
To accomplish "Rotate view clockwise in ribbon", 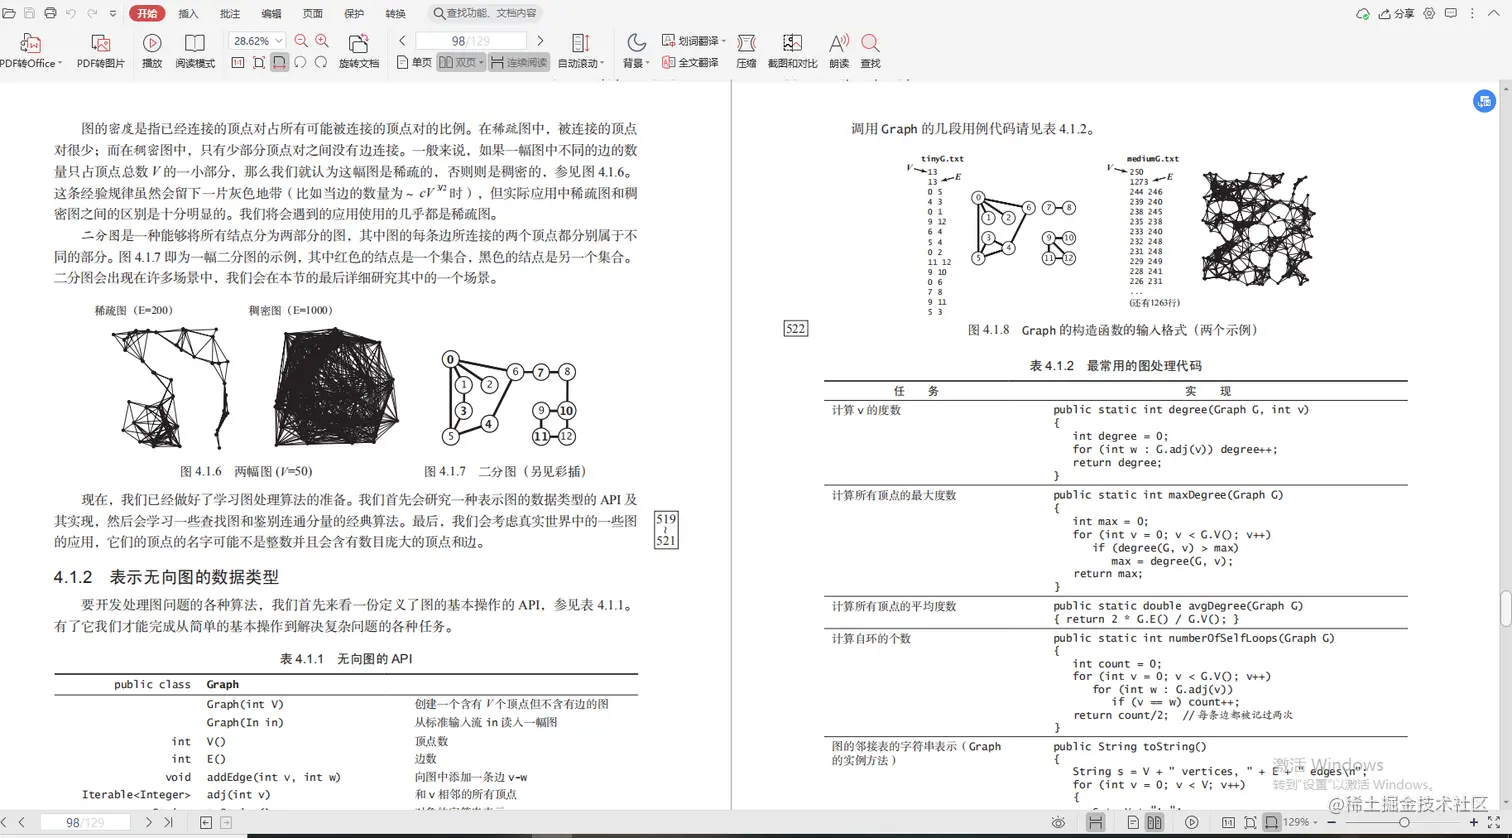I will (321, 62).
